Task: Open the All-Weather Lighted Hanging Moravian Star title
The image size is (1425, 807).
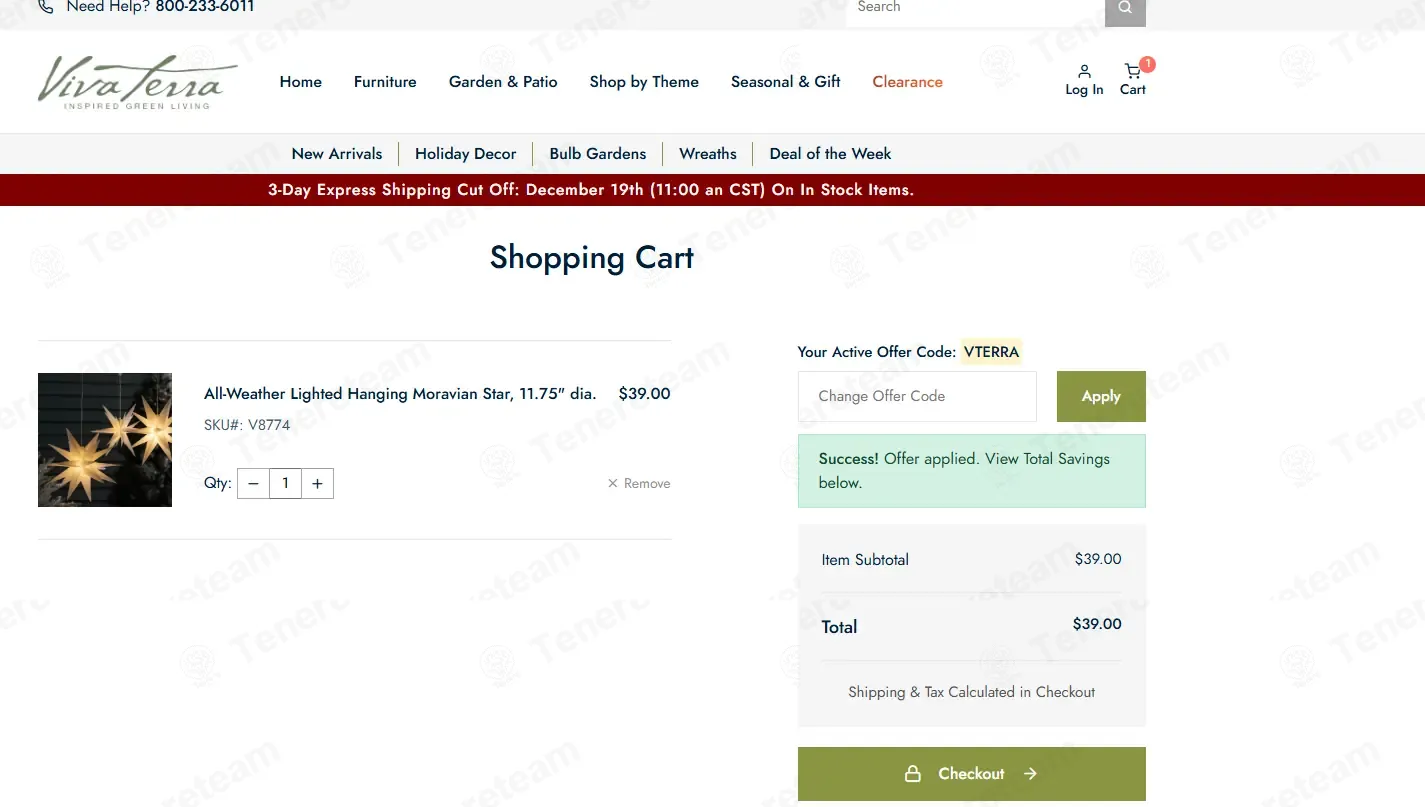Action: (400, 394)
